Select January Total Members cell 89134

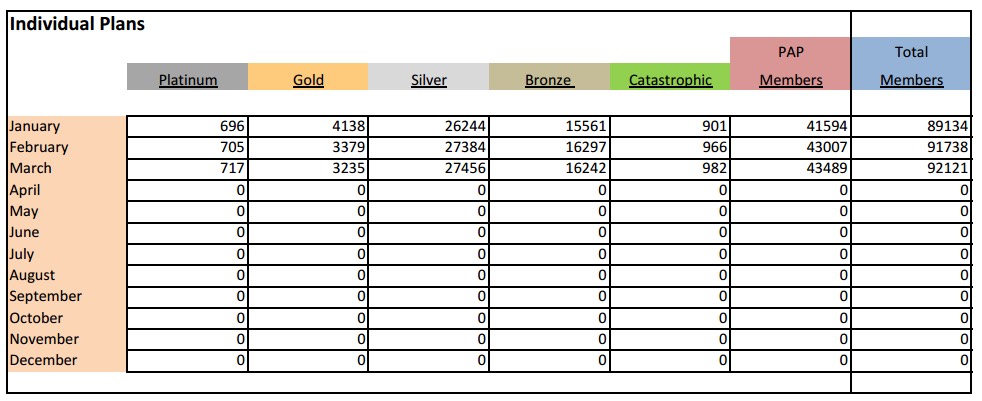coord(911,126)
